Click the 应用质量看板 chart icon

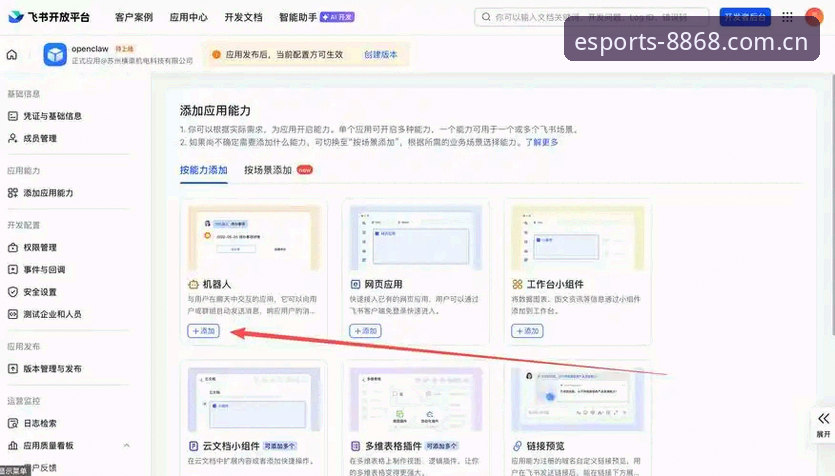pos(13,446)
